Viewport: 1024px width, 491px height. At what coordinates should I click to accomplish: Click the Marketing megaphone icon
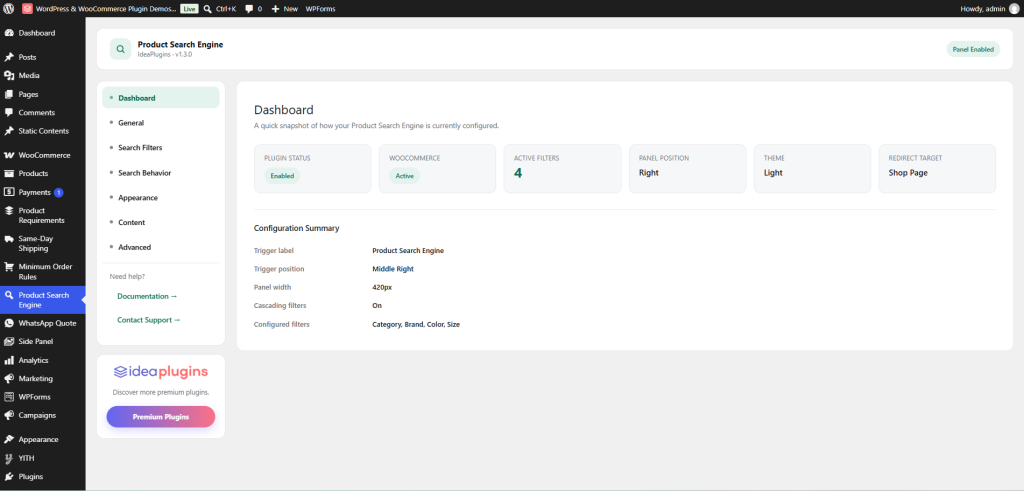9,379
